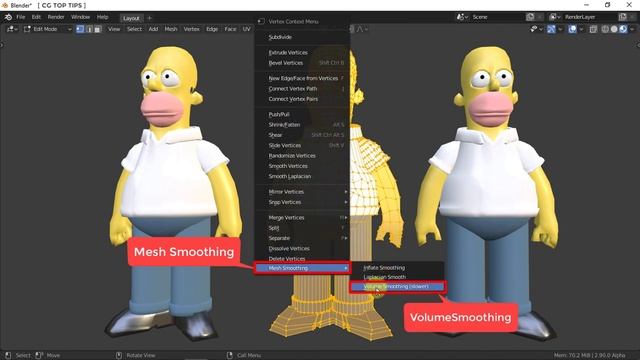Open the Window menu
This screenshot has height=360, width=640.
pos(80,17)
